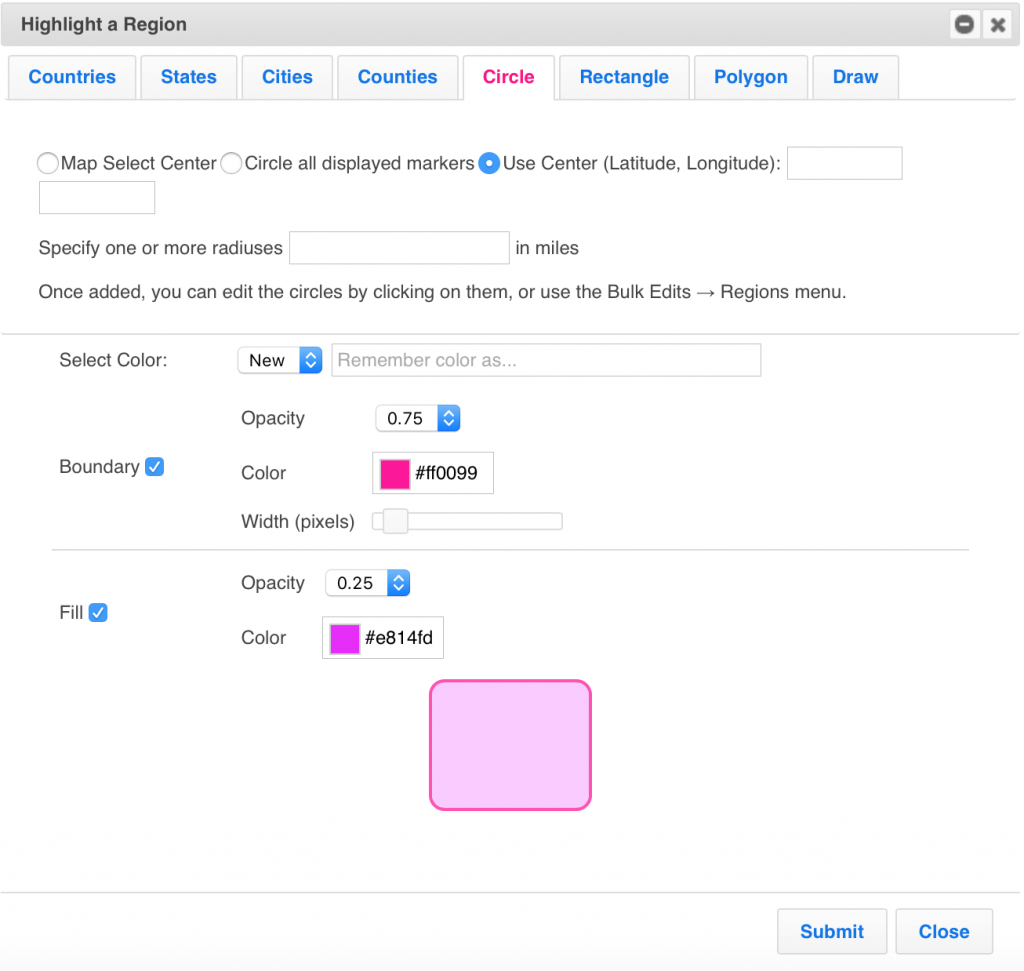Toggle the Fill checkbox
This screenshot has width=1024, height=971.
click(98, 612)
